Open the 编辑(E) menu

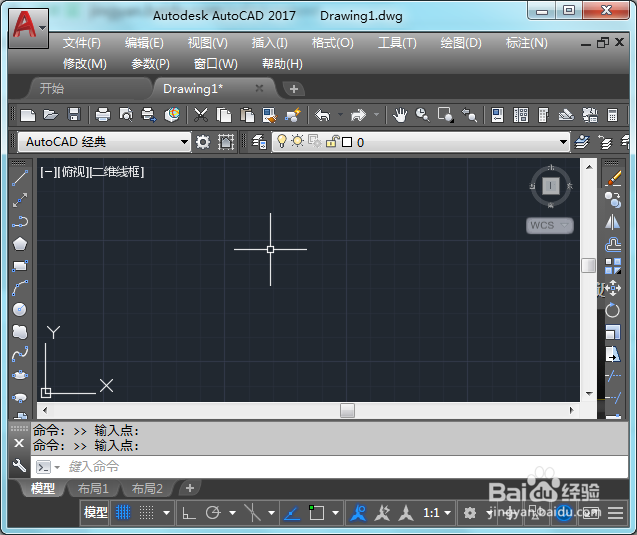click(x=144, y=43)
